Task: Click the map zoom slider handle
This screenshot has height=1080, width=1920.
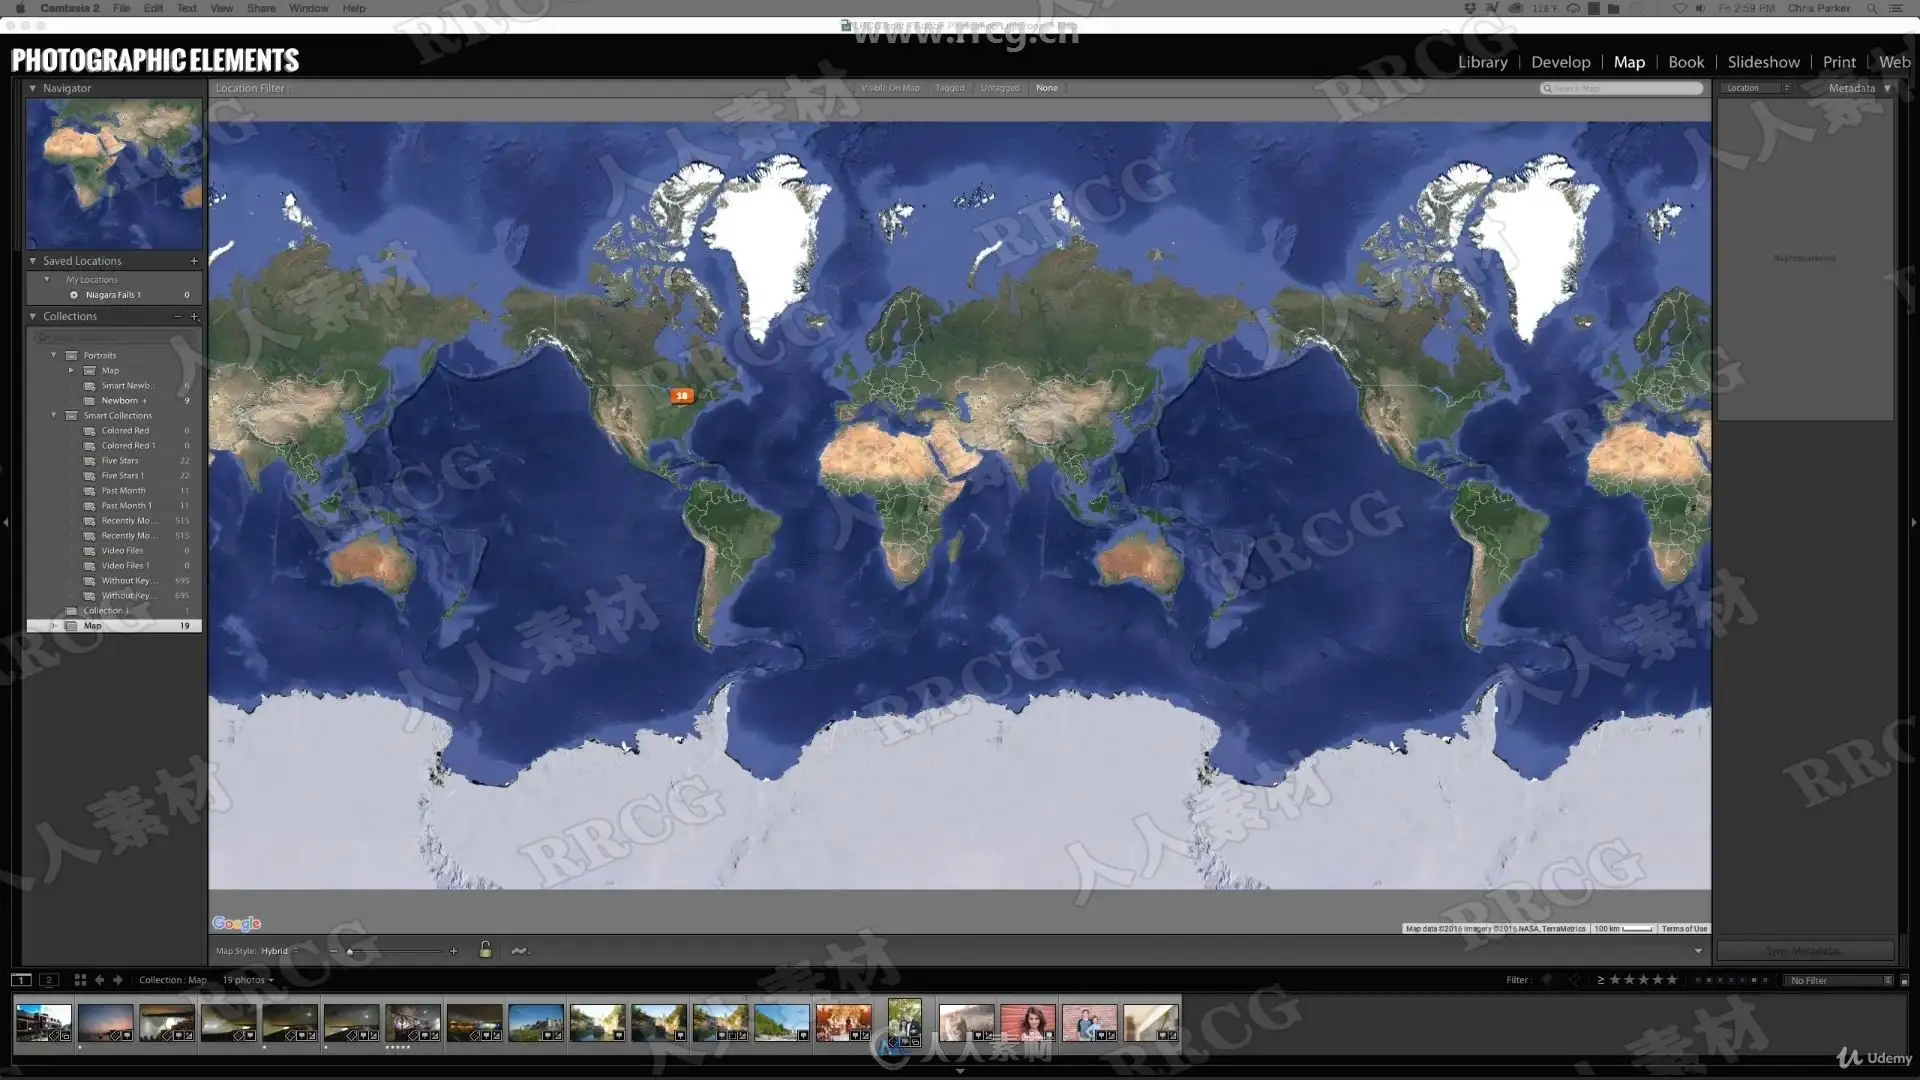Action: (x=349, y=952)
